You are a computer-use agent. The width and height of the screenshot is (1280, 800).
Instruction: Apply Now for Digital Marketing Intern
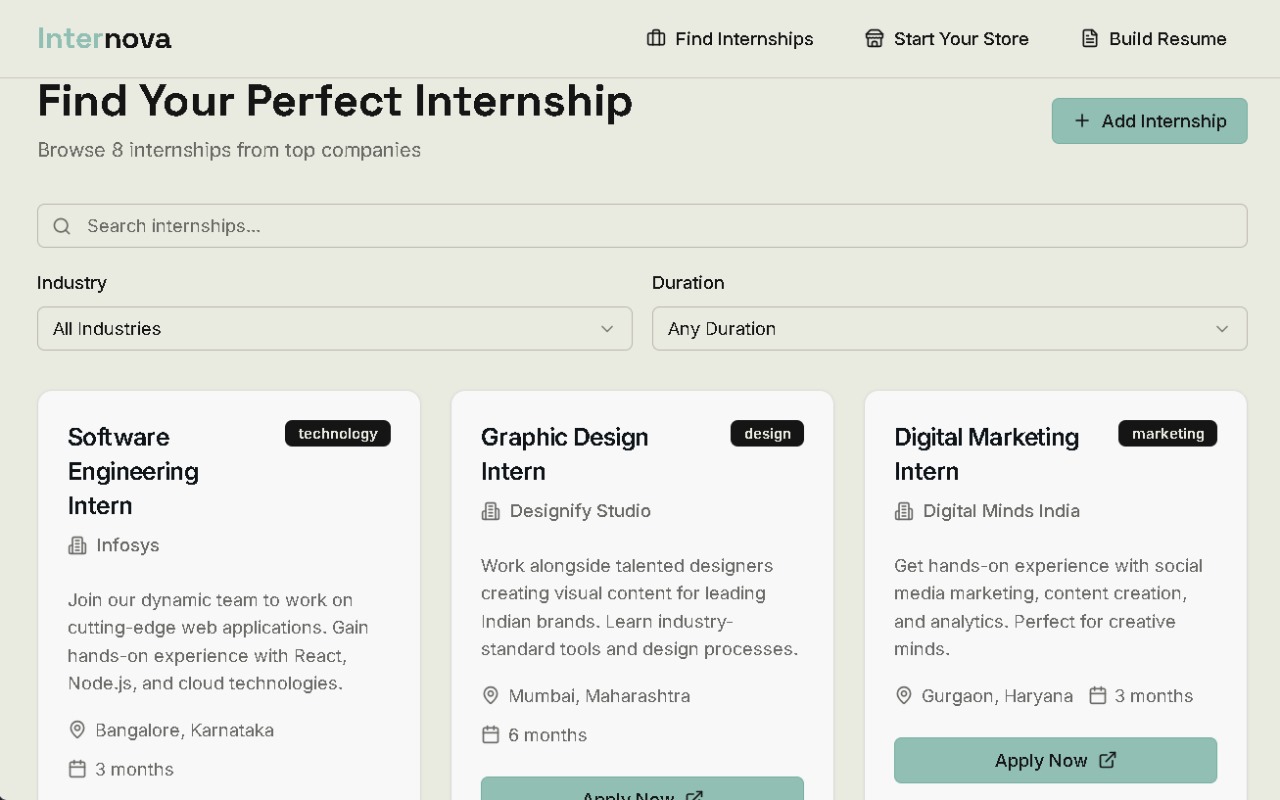(x=1040, y=760)
